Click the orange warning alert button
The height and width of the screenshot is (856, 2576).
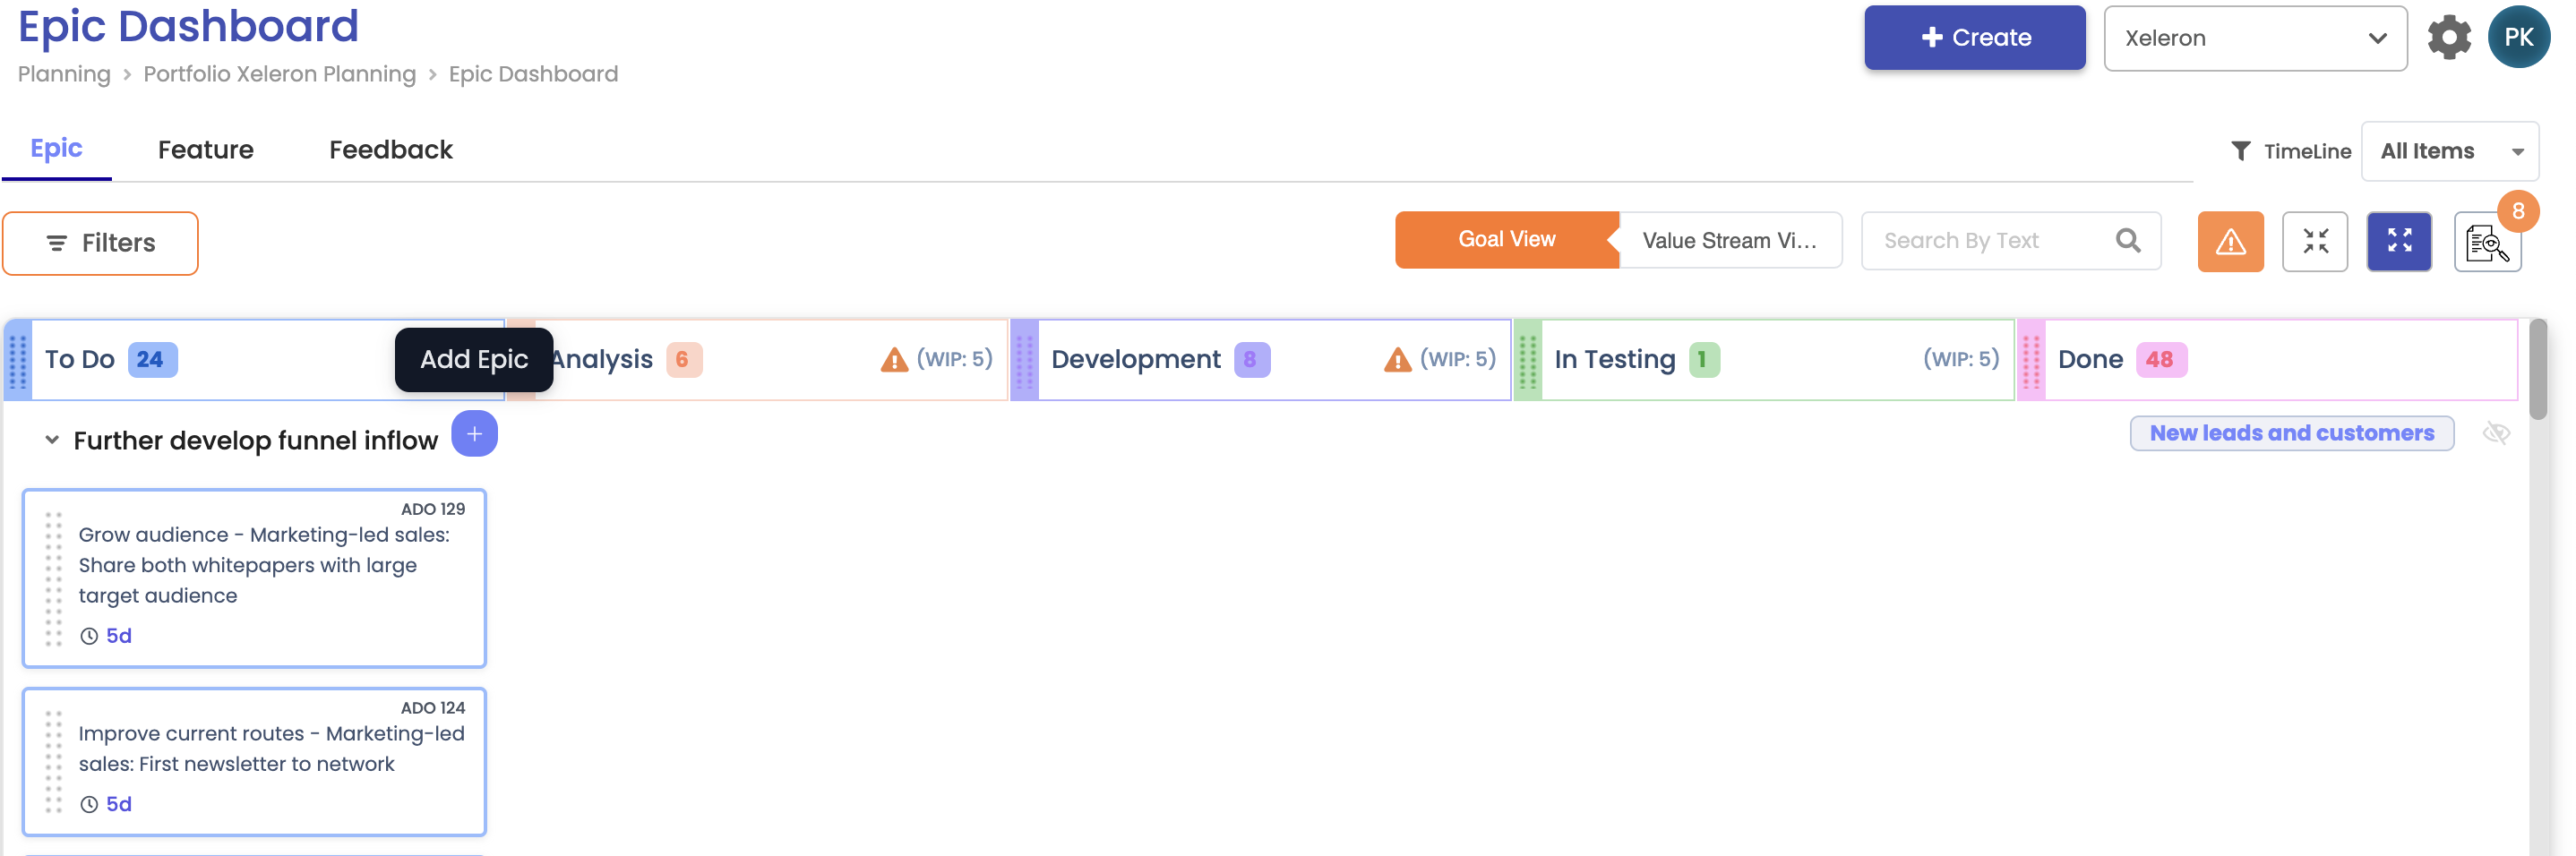pyautogui.click(x=2230, y=242)
